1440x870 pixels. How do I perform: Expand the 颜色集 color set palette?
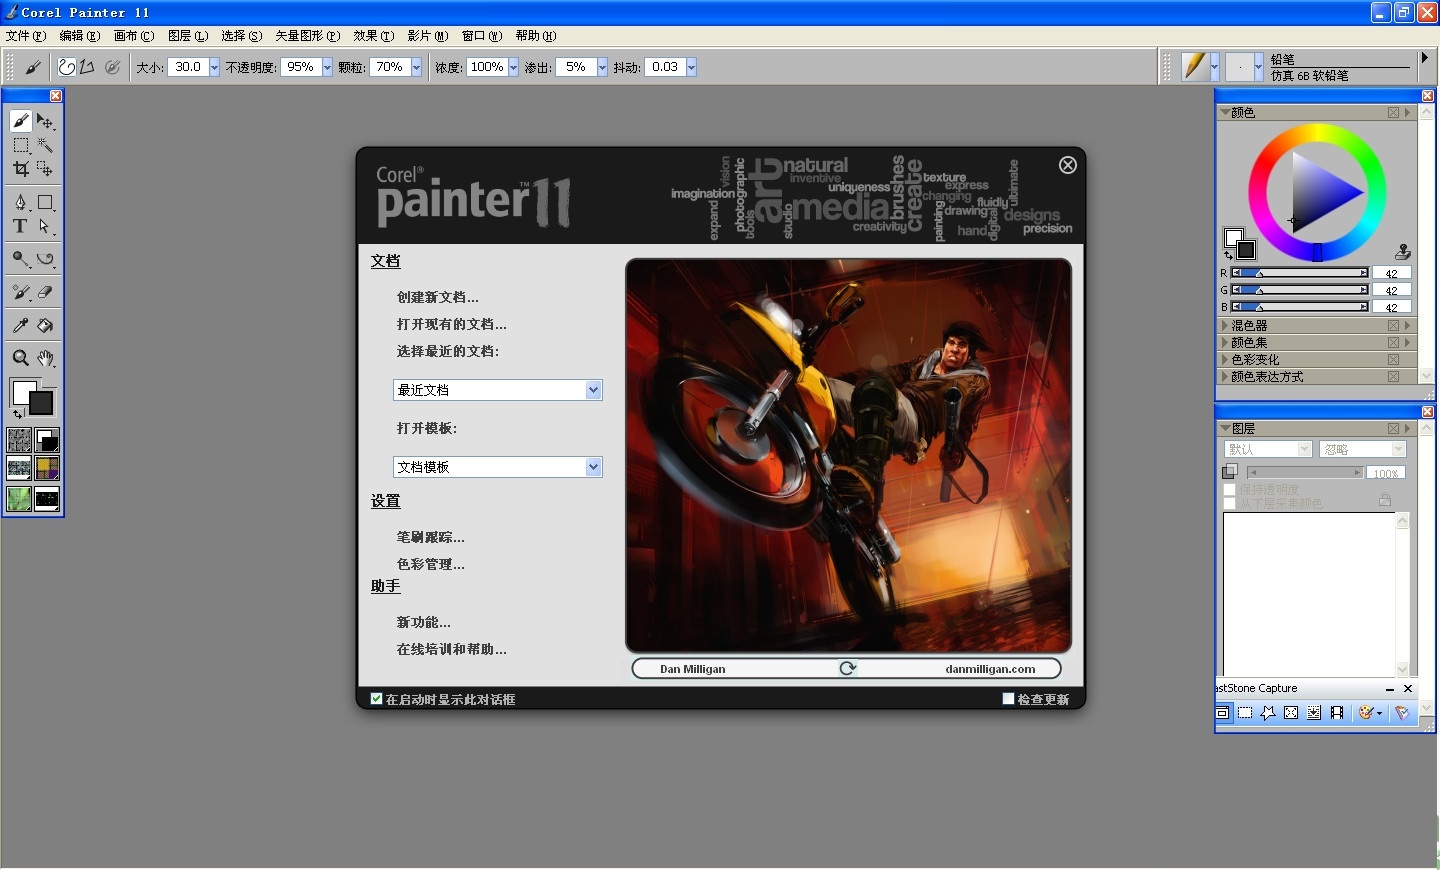(x=1225, y=343)
